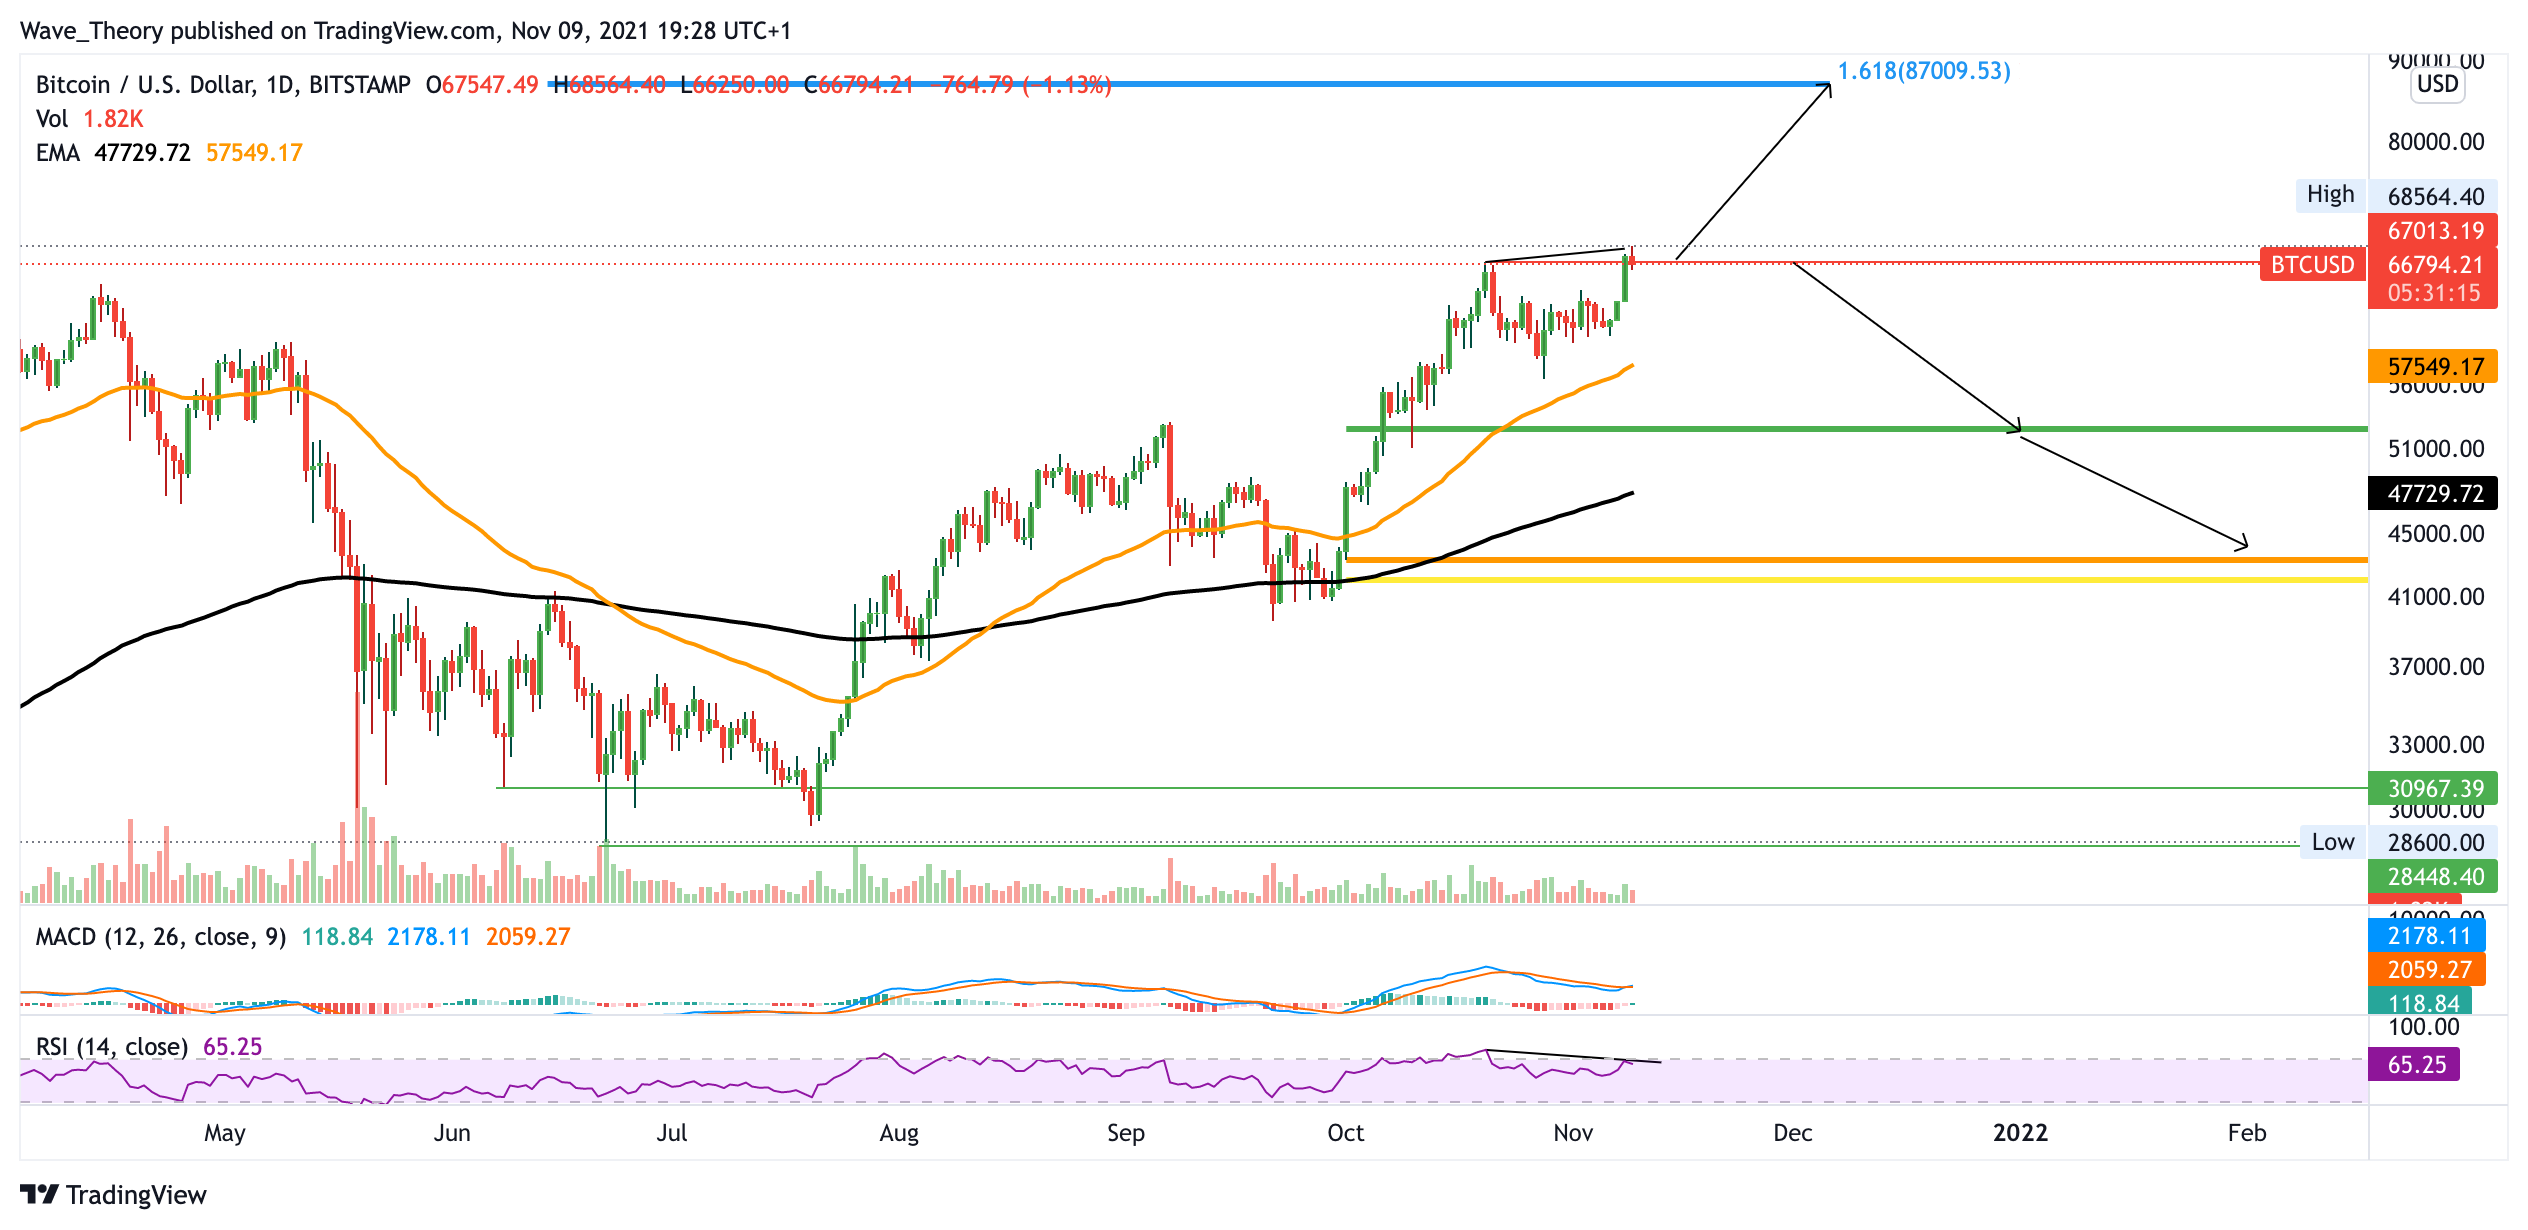This screenshot has width=2528, height=1230.
Task: Click the lower arrowhead above the orange support line
Action: tap(2243, 544)
